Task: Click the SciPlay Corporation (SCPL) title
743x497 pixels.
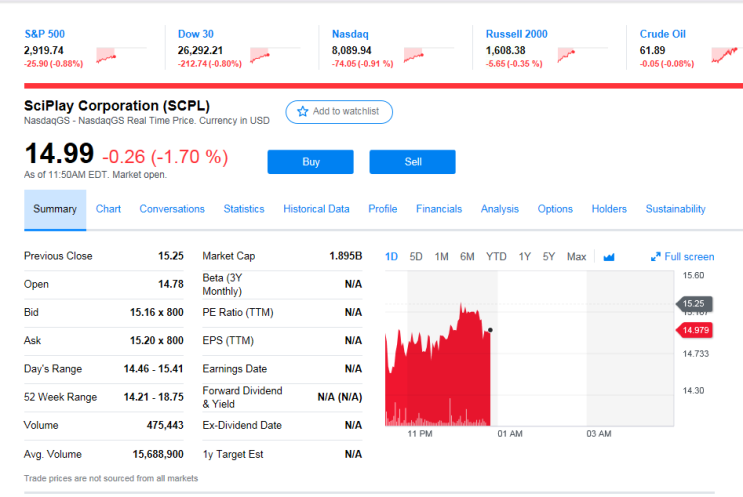Action: point(117,106)
